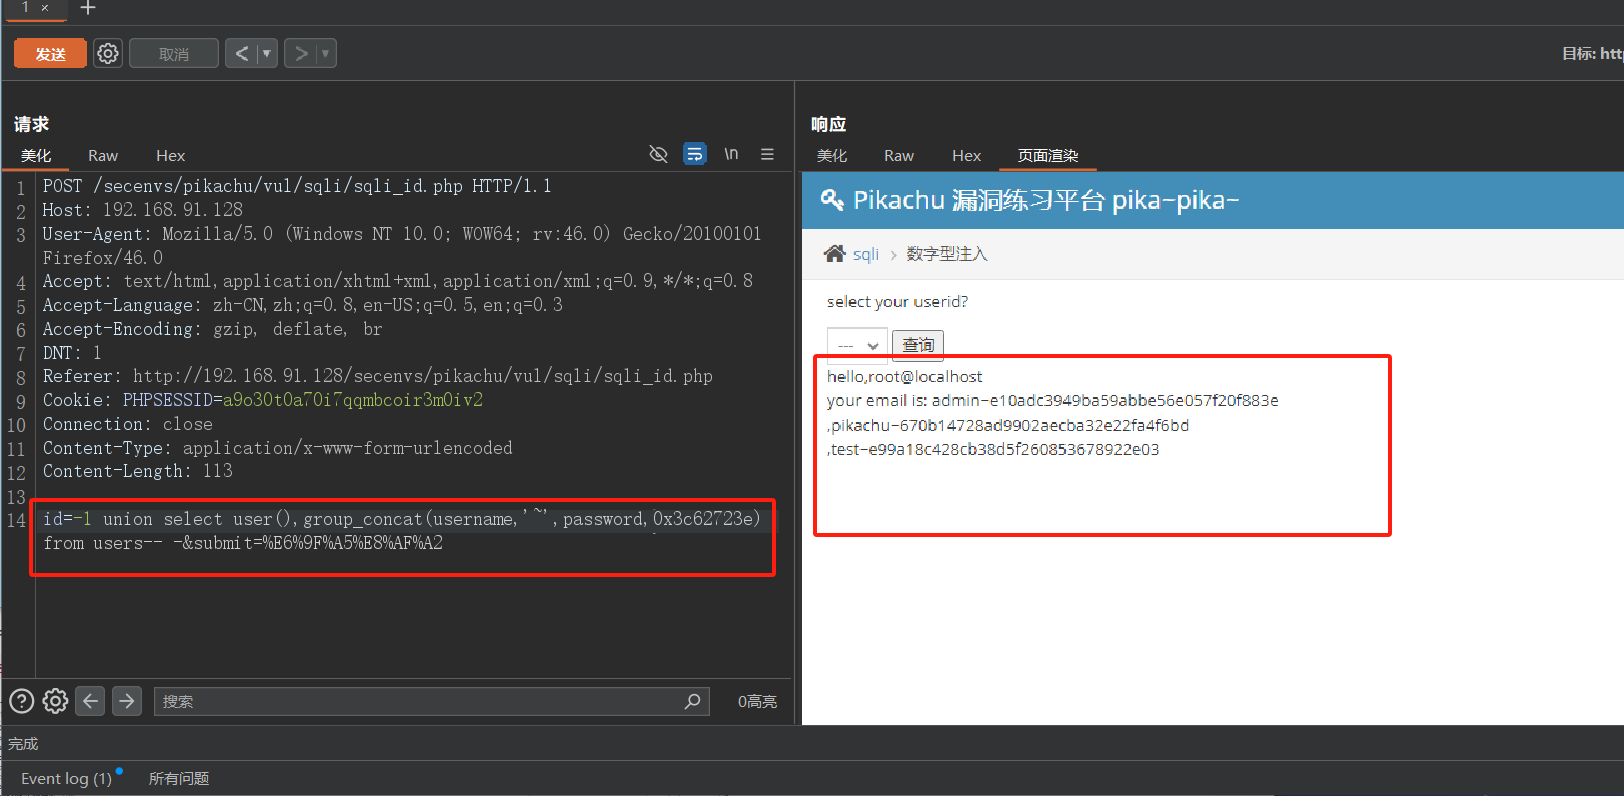The height and width of the screenshot is (796, 1624).
Task: Click the home icon in breadcrumb
Action: pyautogui.click(x=834, y=253)
